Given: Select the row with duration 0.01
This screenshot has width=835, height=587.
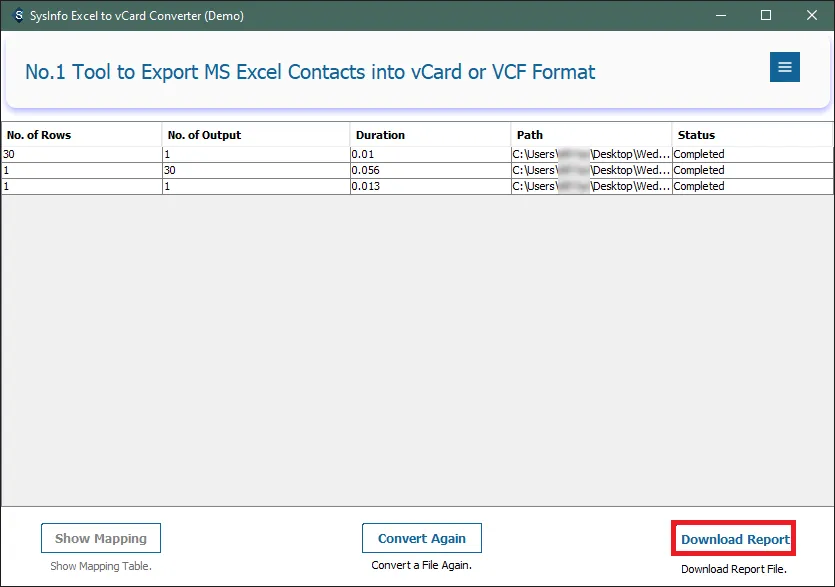Looking at the screenshot, I should pos(429,155).
